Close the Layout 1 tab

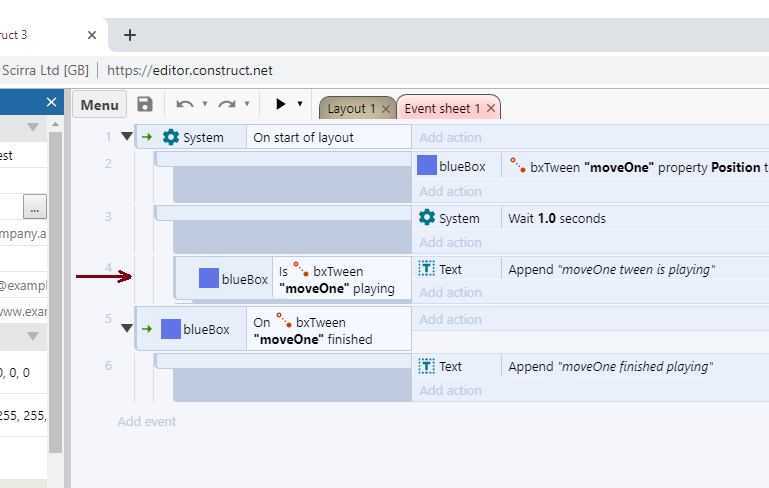(386, 109)
